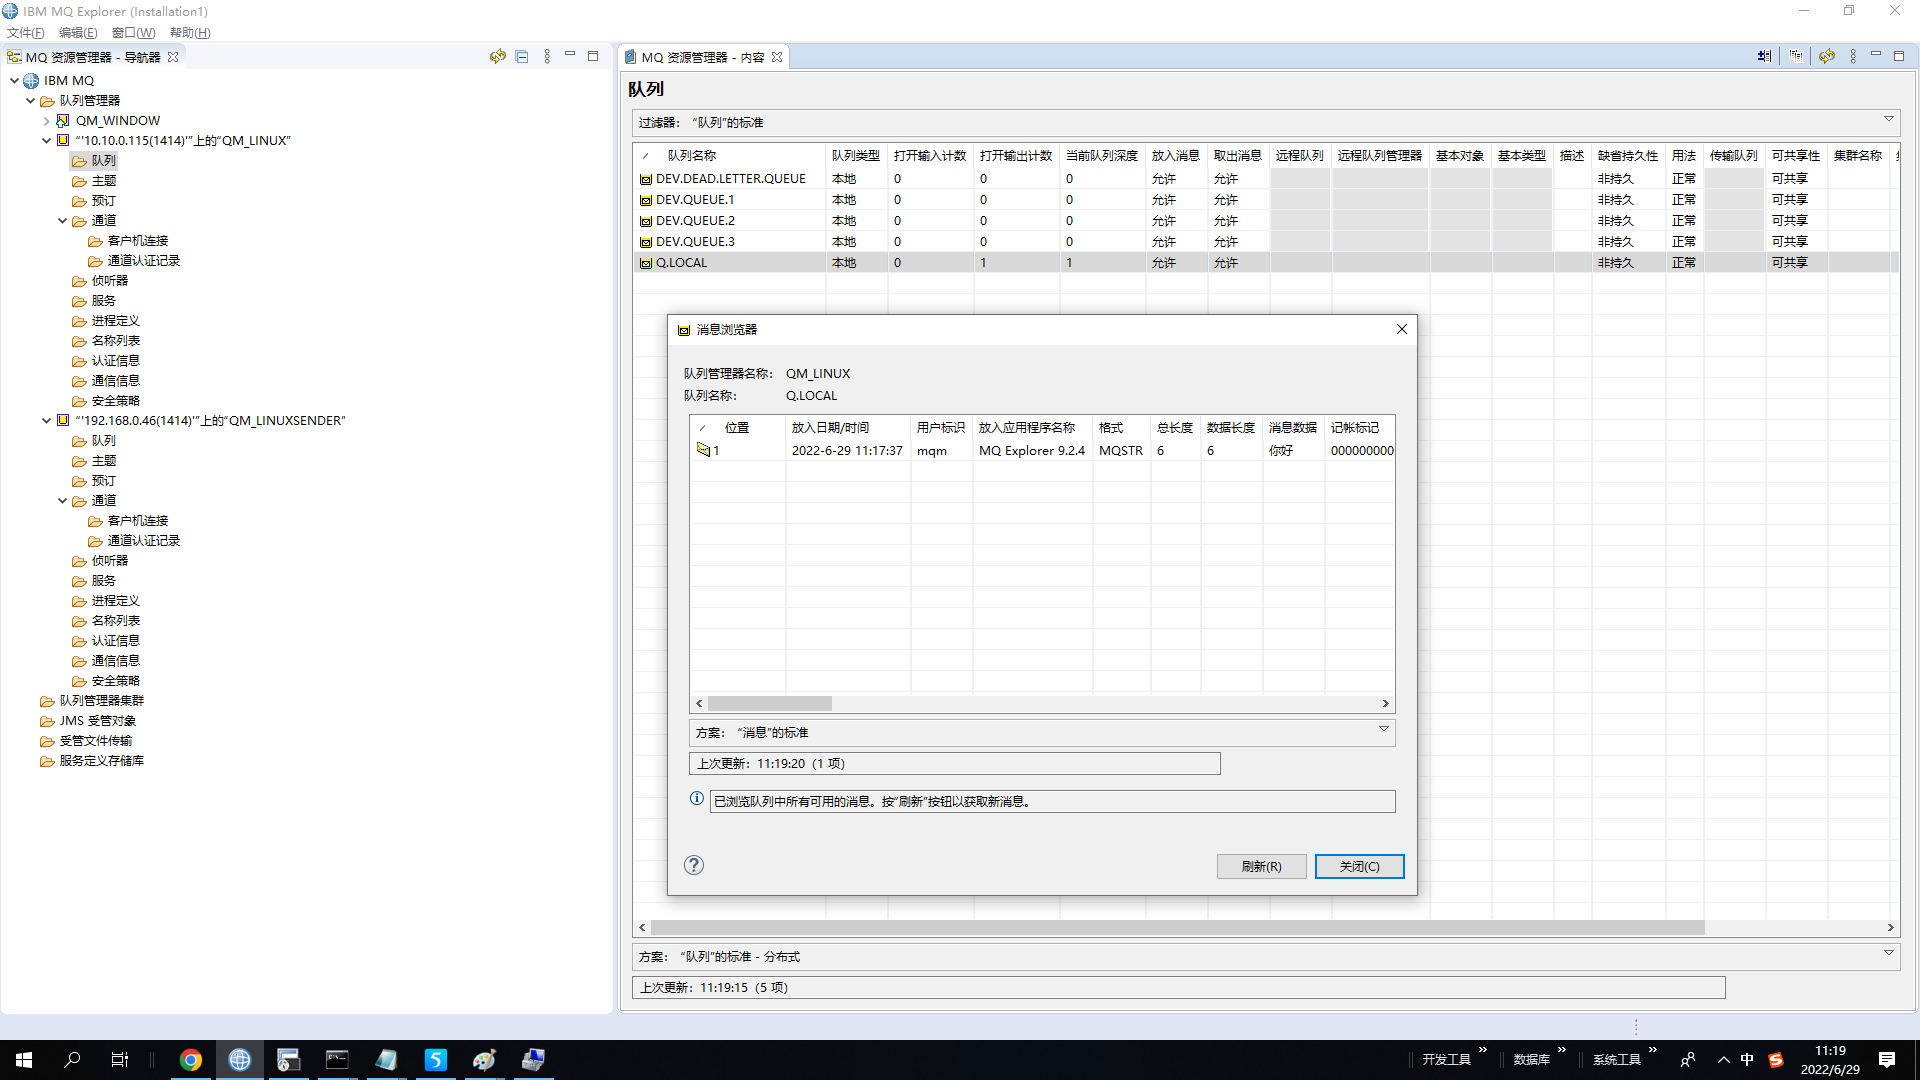Collapse 通道 under QM_LINUXSENDER
Screen dimensions: 1920x1080
coord(62,501)
